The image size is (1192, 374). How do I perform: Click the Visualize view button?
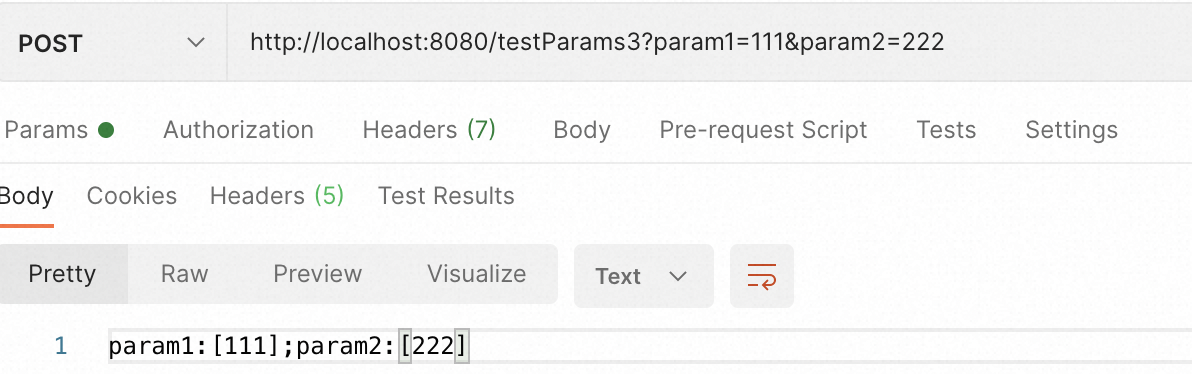coord(476,274)
